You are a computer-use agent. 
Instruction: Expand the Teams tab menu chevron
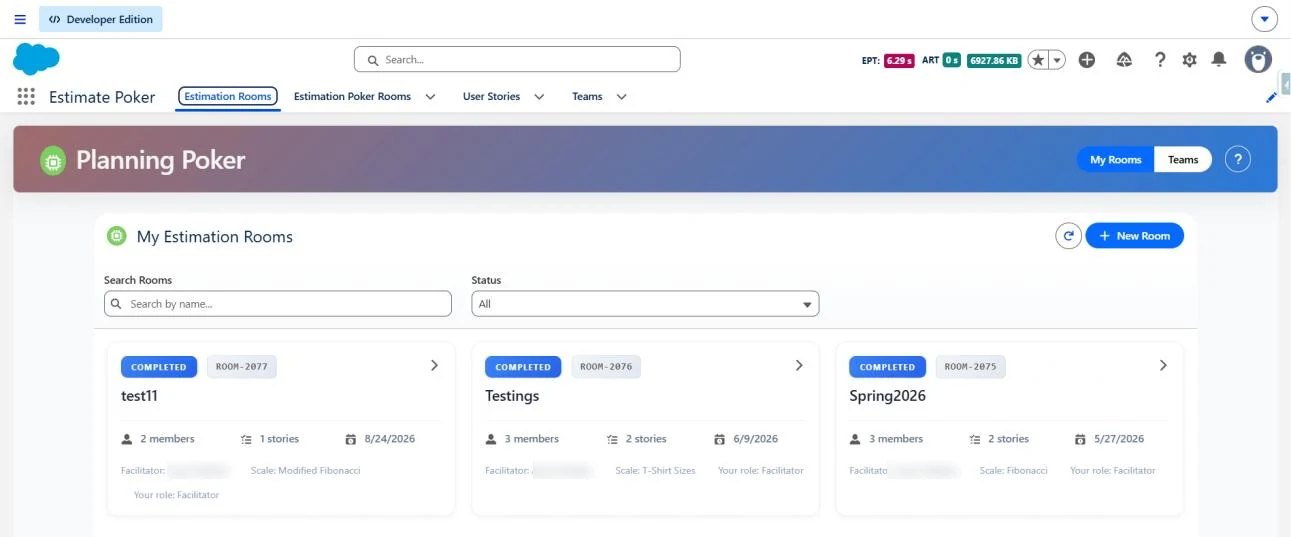(x=621, y=97)
